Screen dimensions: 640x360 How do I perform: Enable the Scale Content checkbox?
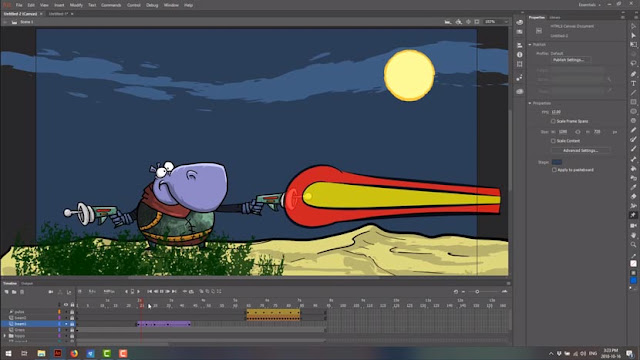[x=553, y=141]
